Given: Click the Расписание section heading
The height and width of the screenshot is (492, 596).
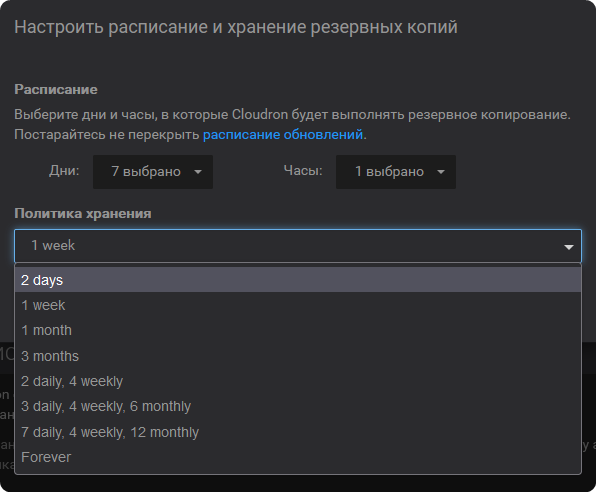Looking at the screenshot, I should (x=56, y=89).
